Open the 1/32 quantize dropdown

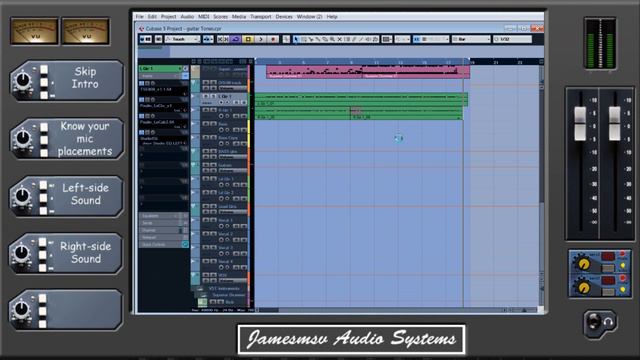[512, 39]
